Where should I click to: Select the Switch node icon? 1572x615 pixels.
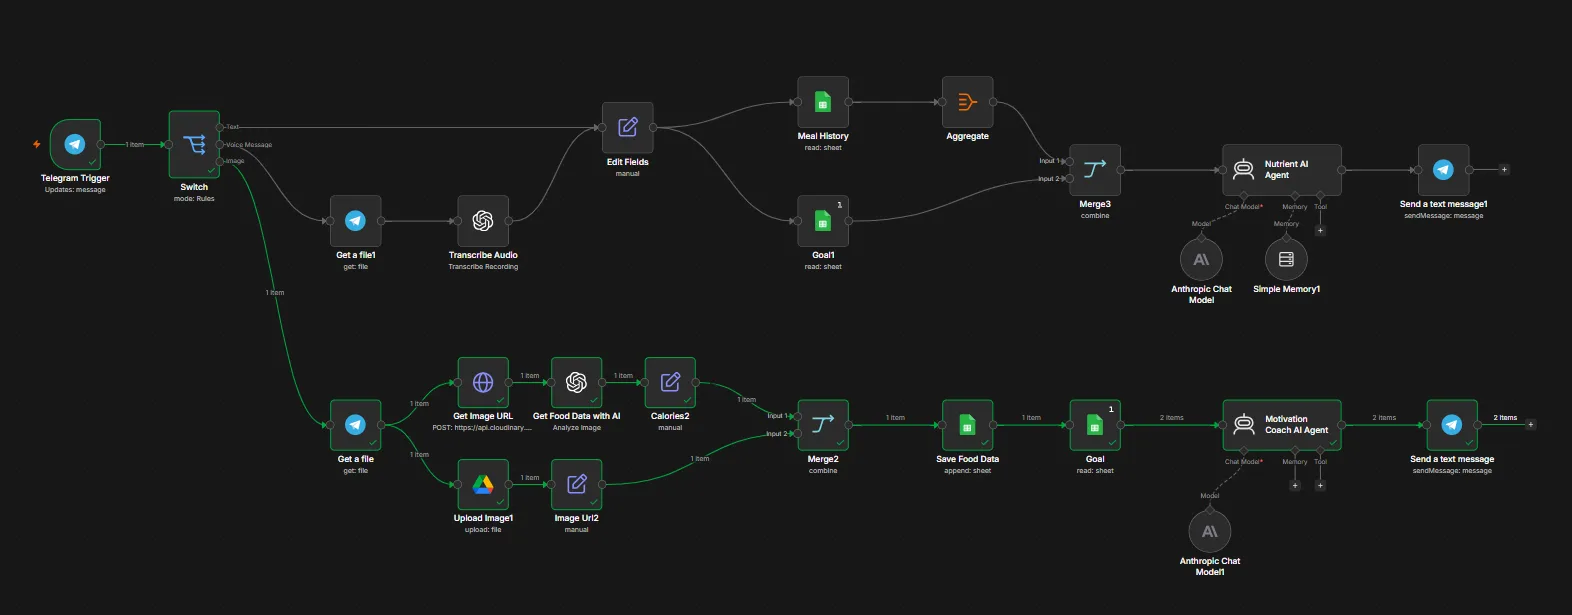194,144
